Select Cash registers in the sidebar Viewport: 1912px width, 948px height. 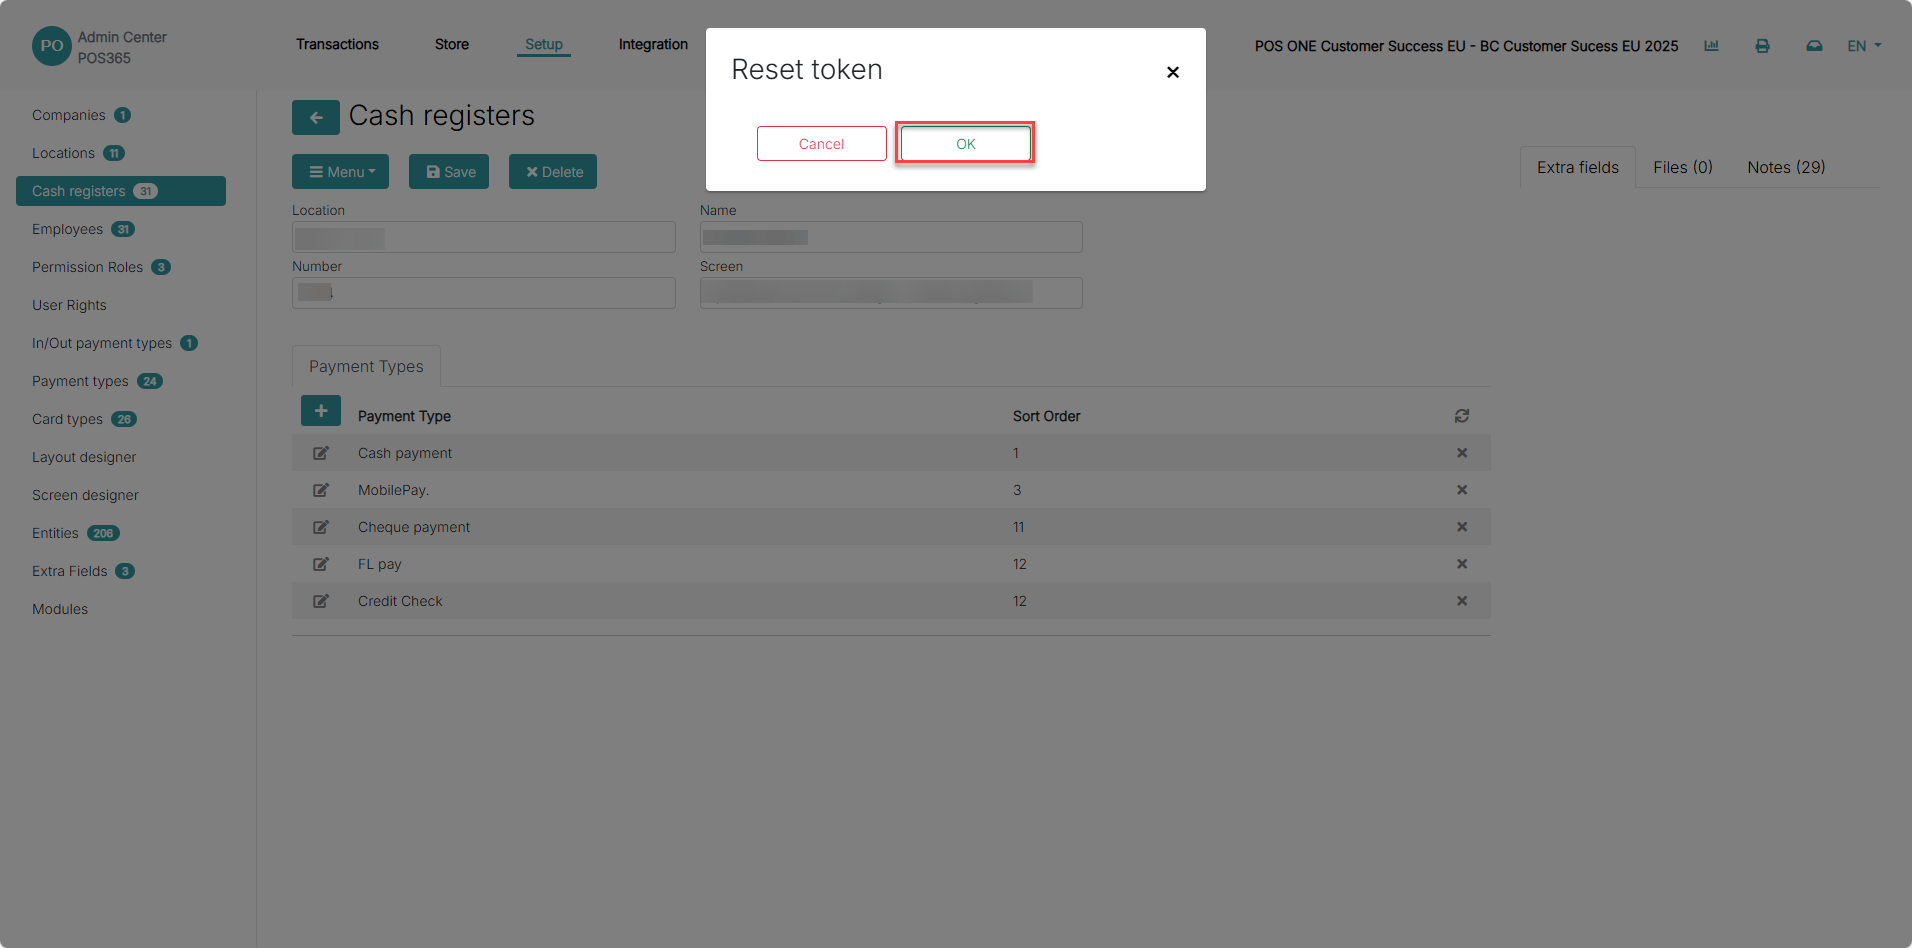pyautogui.click(x=121, y=191)
